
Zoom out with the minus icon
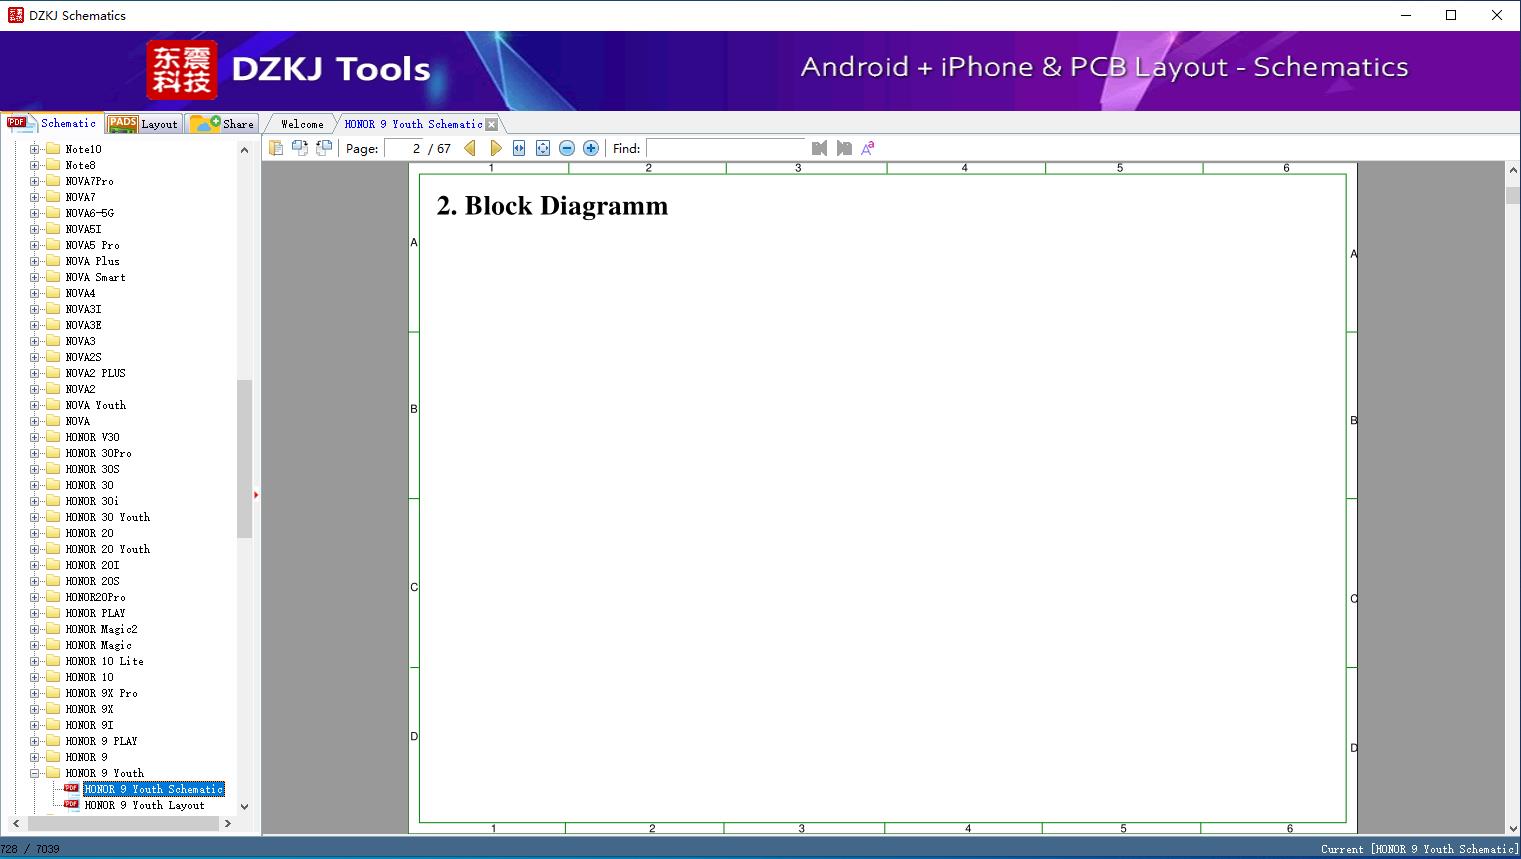pos(567,148)
